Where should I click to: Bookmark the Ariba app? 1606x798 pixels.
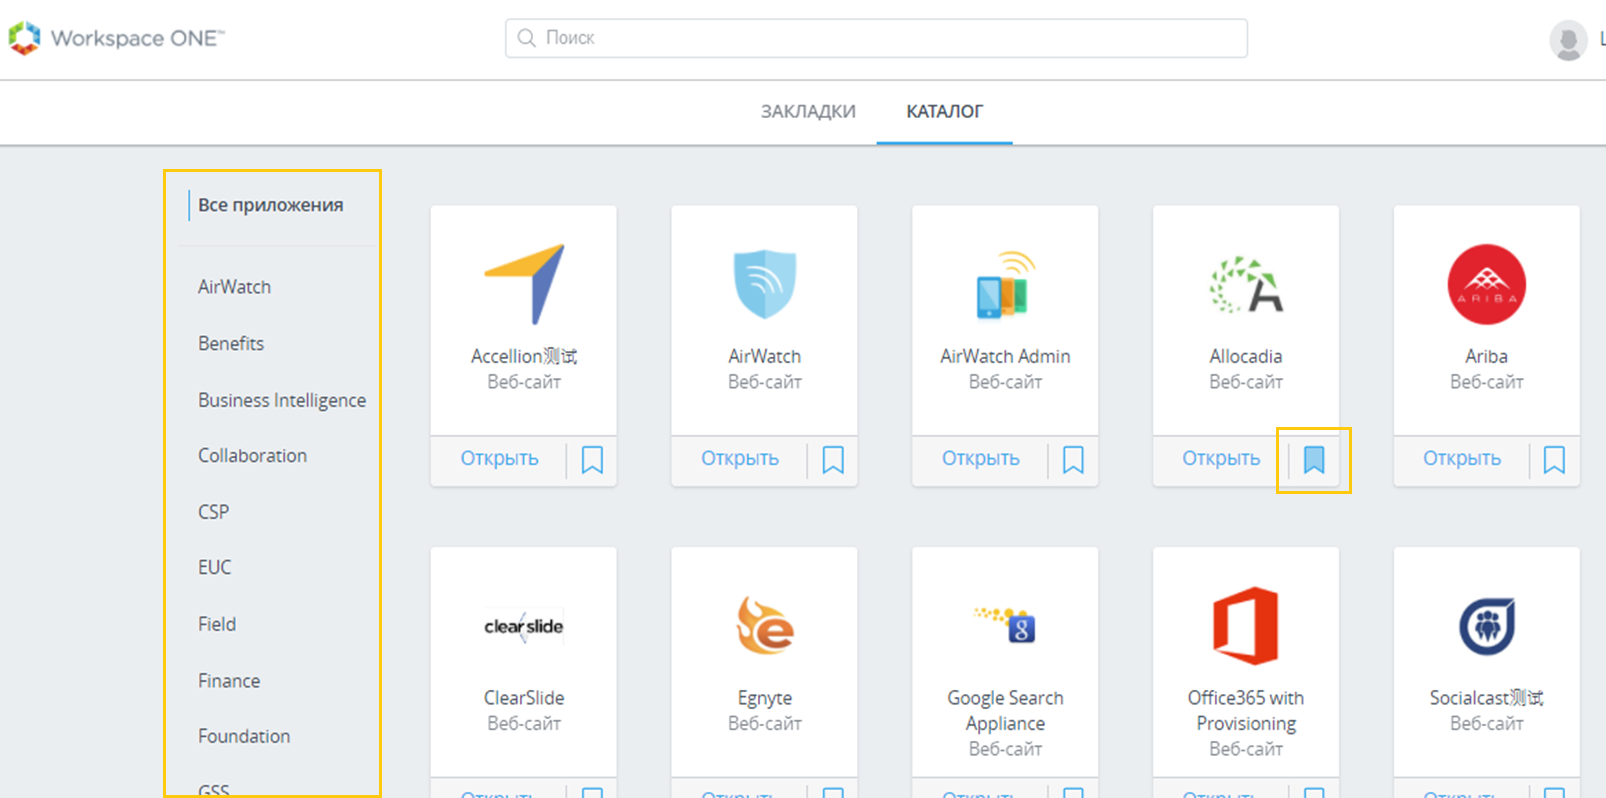click(x=1554, y=460)
